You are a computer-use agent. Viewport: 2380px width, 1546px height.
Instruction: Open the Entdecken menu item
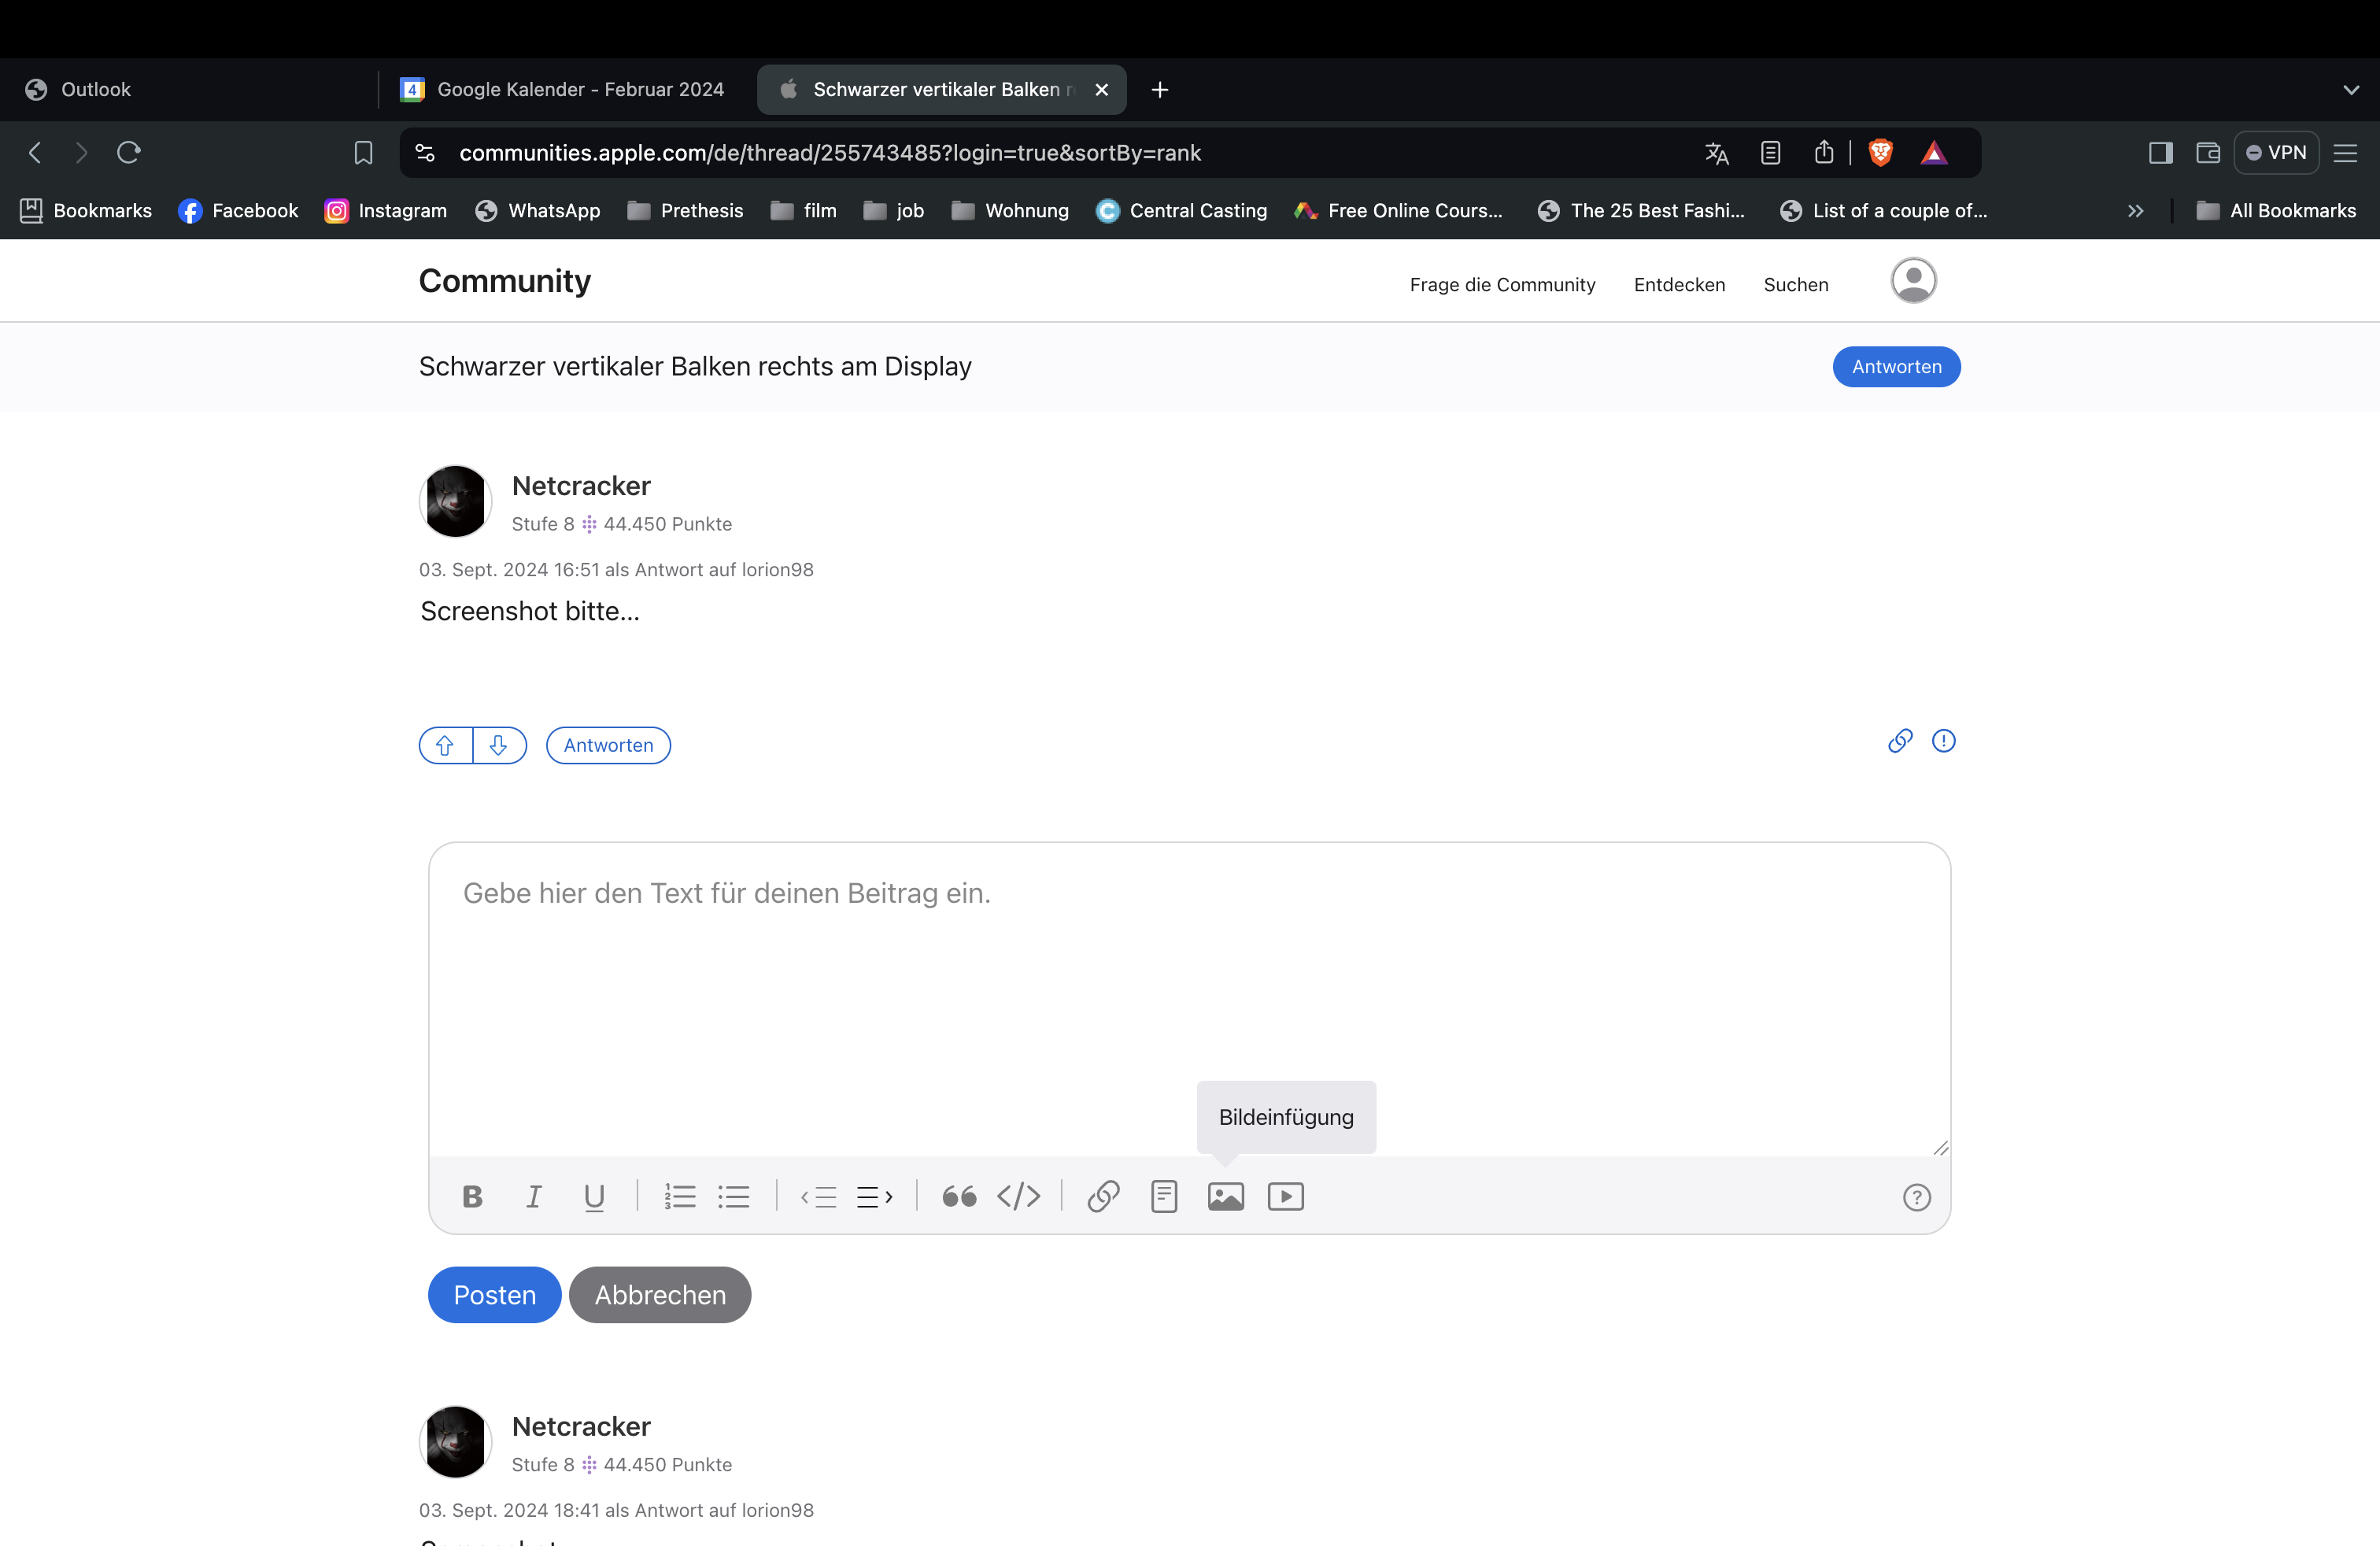point(1679,285)
